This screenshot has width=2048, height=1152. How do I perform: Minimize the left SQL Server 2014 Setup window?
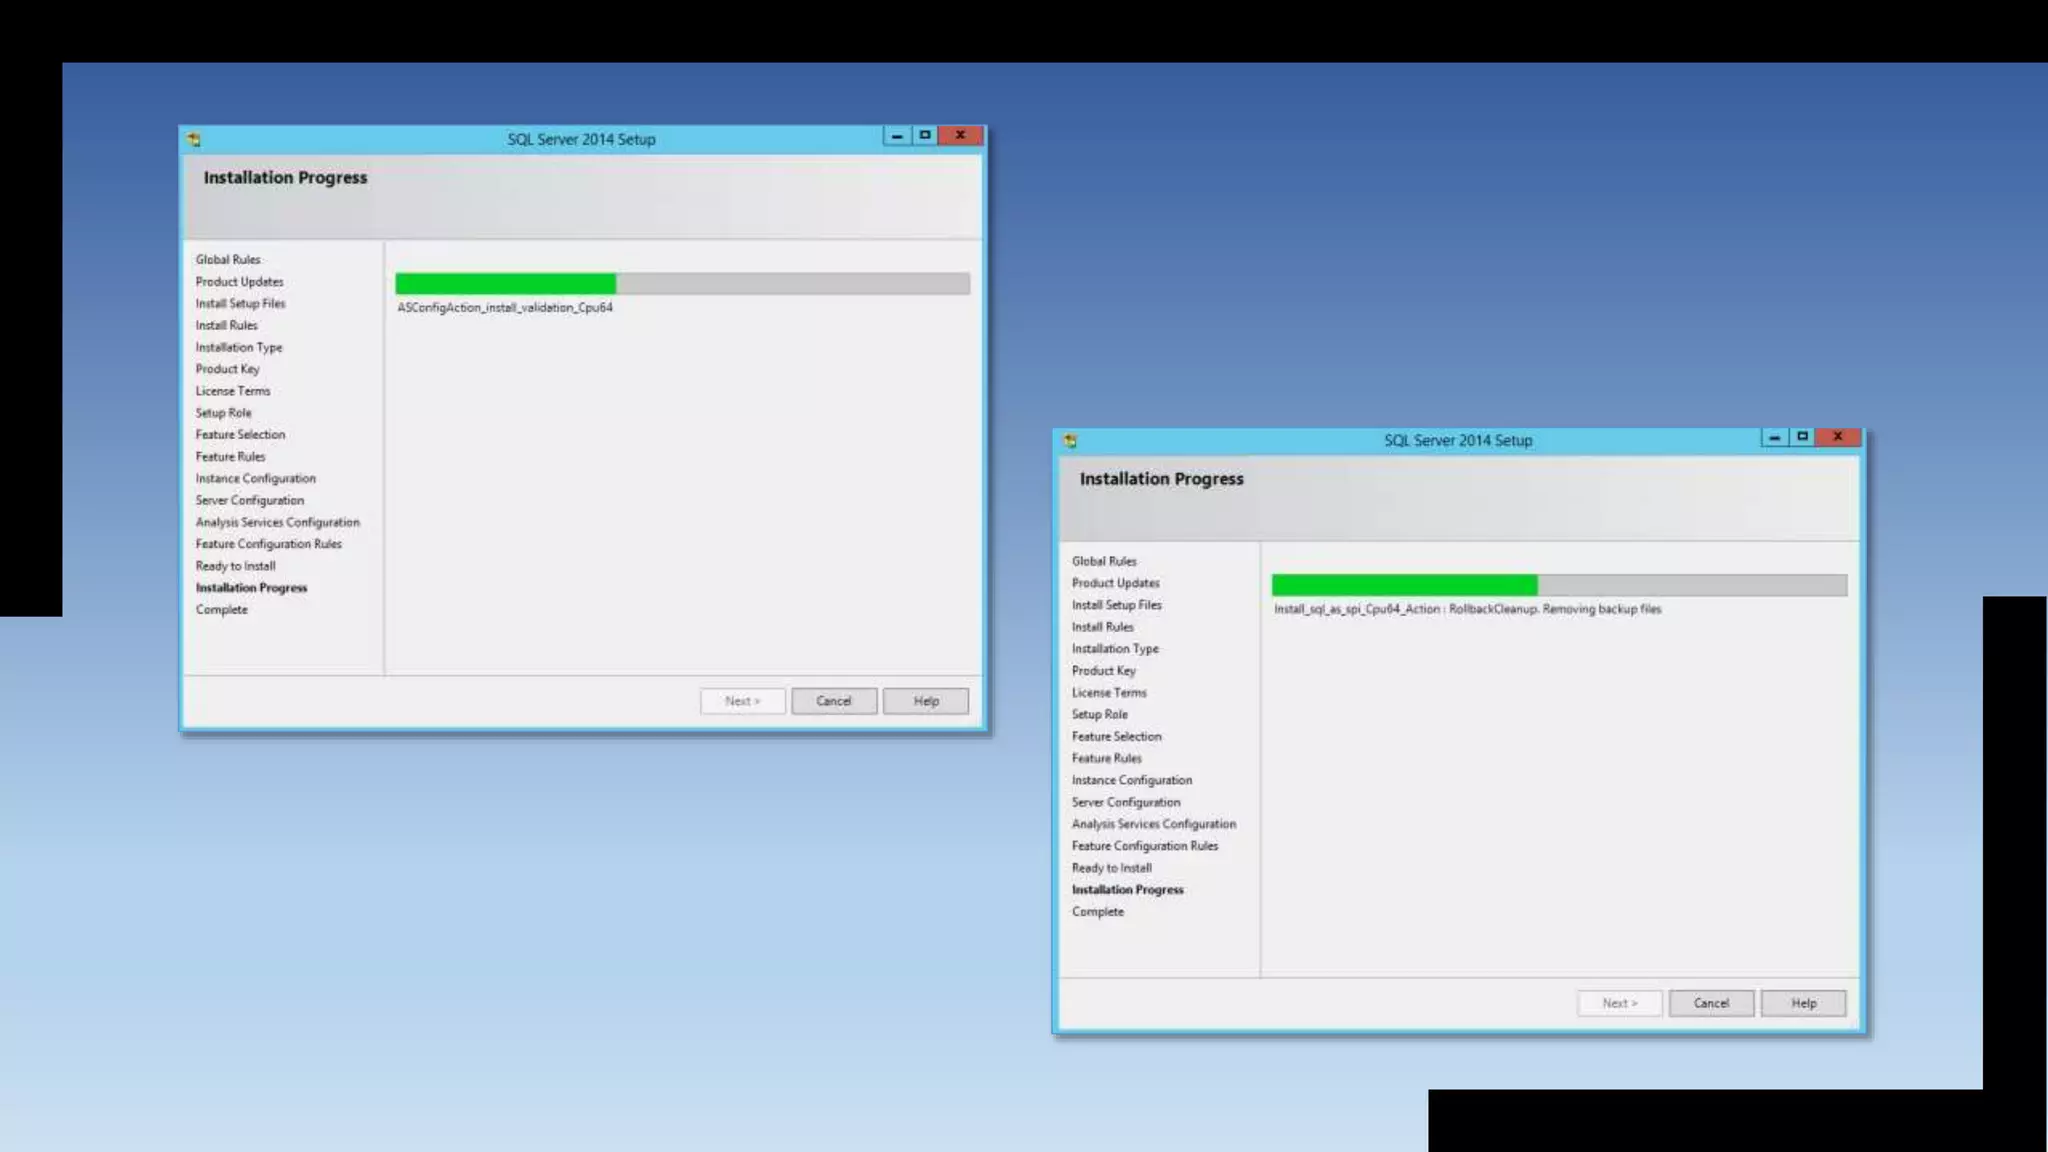click(896, 136)
